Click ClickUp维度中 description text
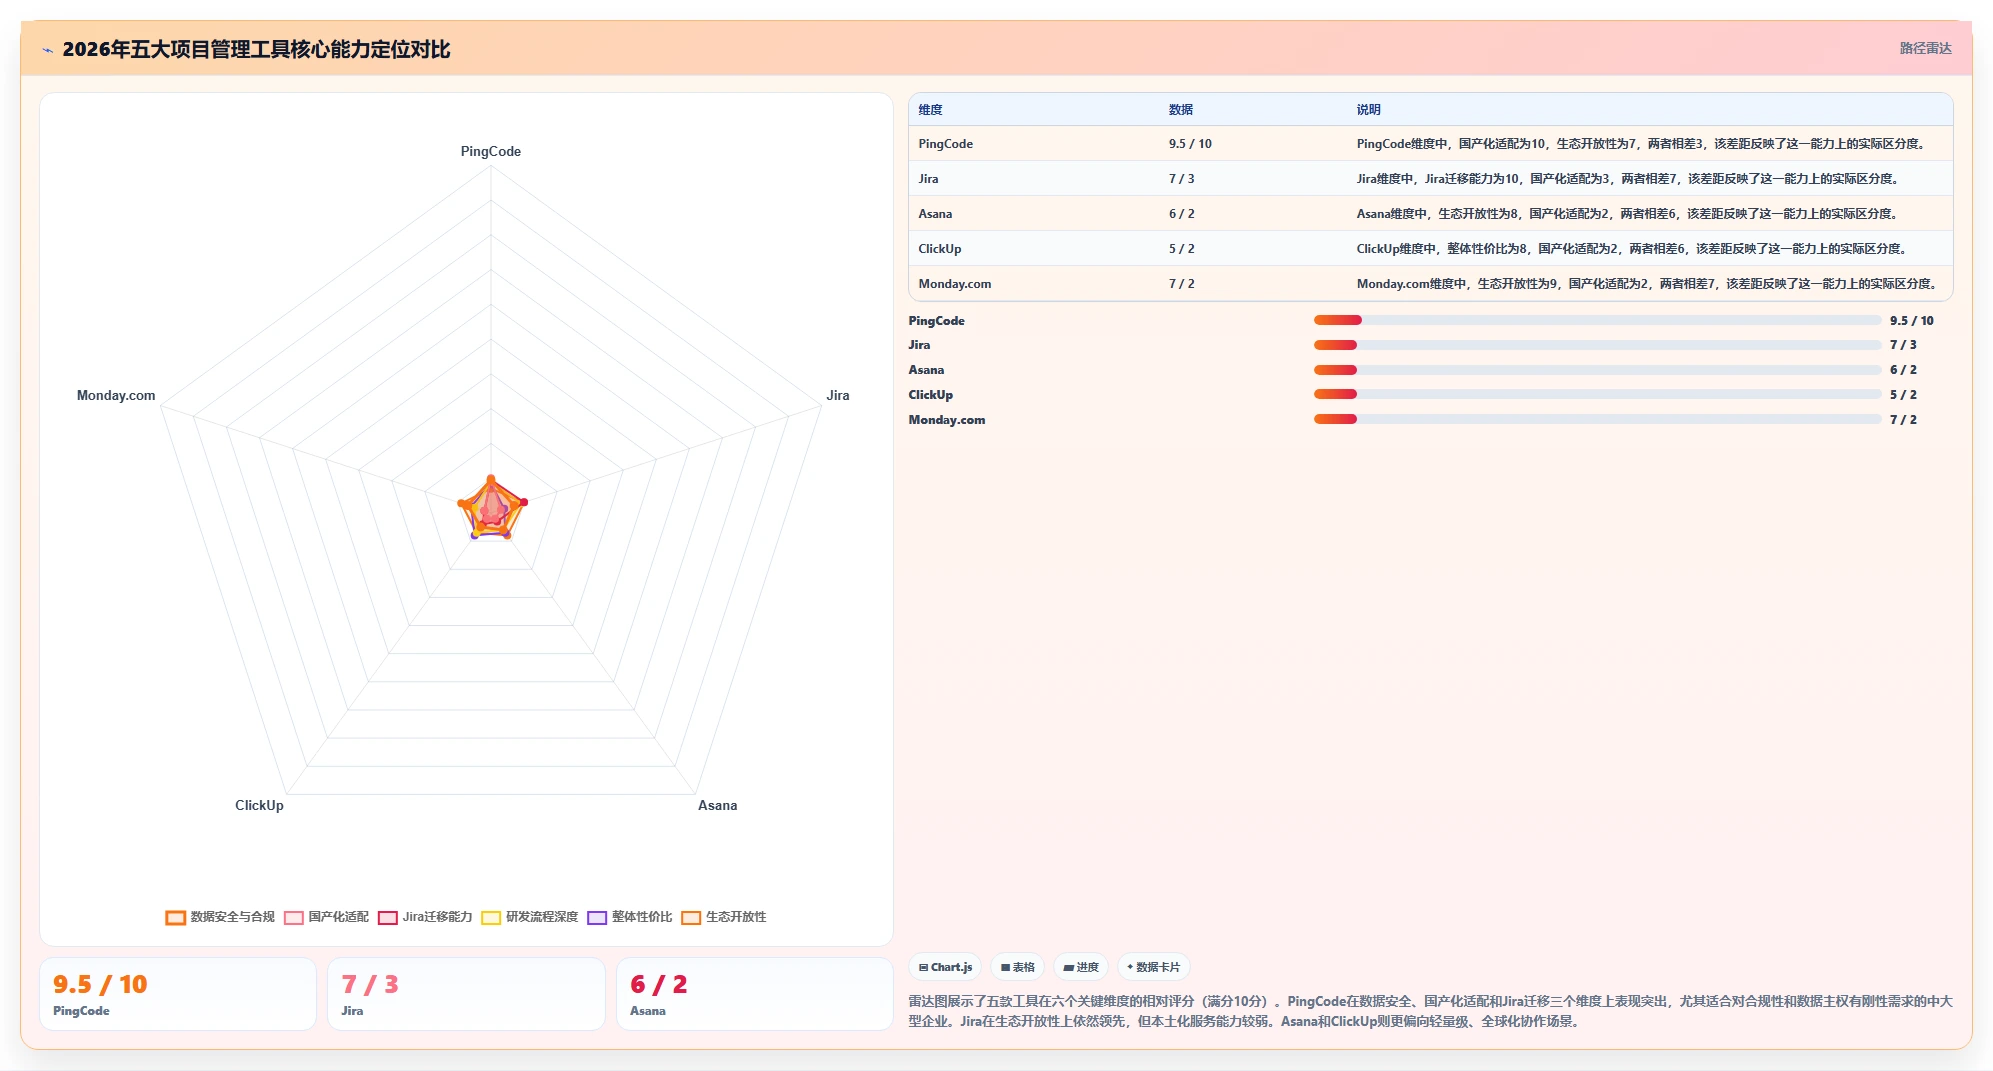The height and width of the screenshot is (1071, 1993). click(1633, 249)
